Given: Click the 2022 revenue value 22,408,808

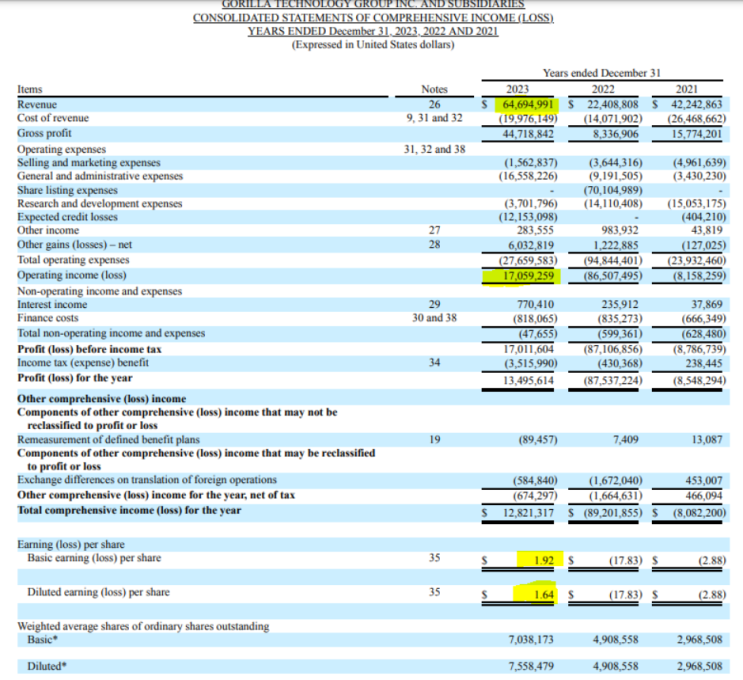Looking at the screenshot, I should click(x=613, y=104).
